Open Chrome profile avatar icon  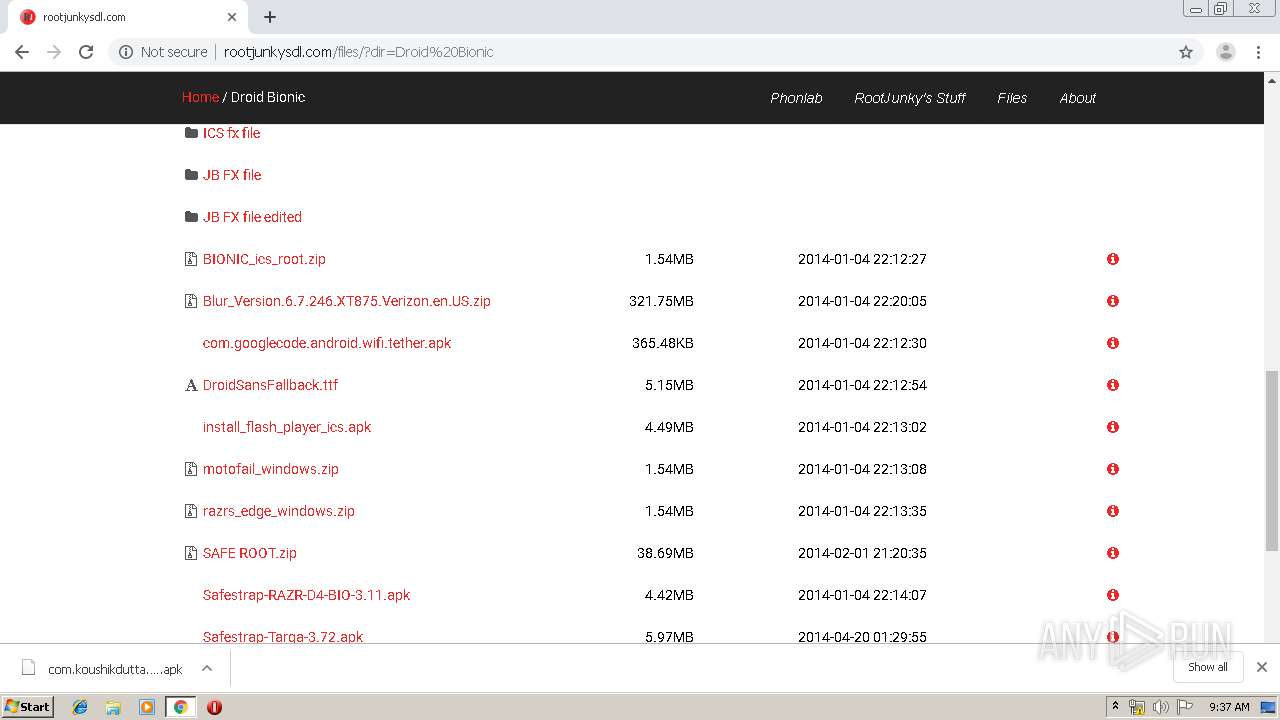1225,52
